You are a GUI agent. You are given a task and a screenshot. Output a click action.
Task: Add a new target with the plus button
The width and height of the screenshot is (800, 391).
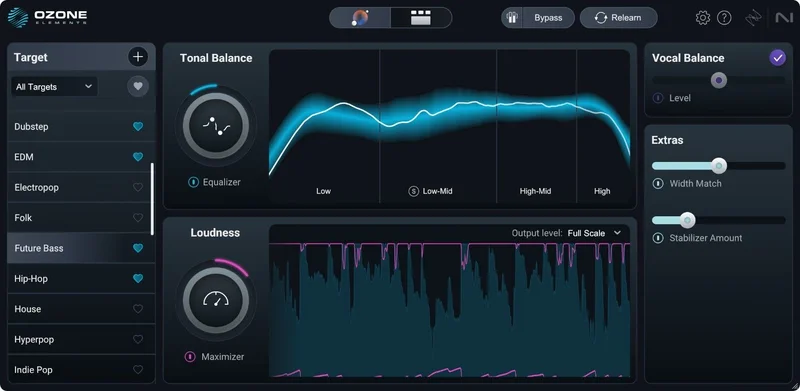(x=138, y=57)
